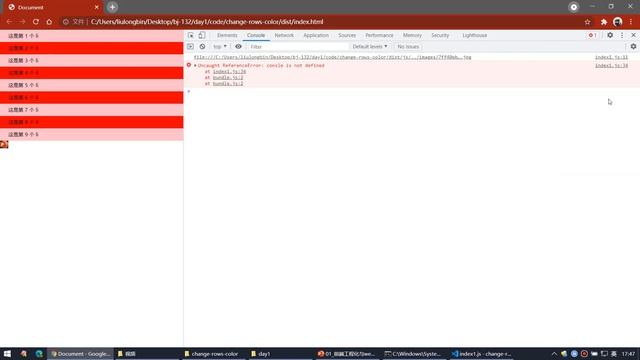Click the red error count badge

[592, 36]
